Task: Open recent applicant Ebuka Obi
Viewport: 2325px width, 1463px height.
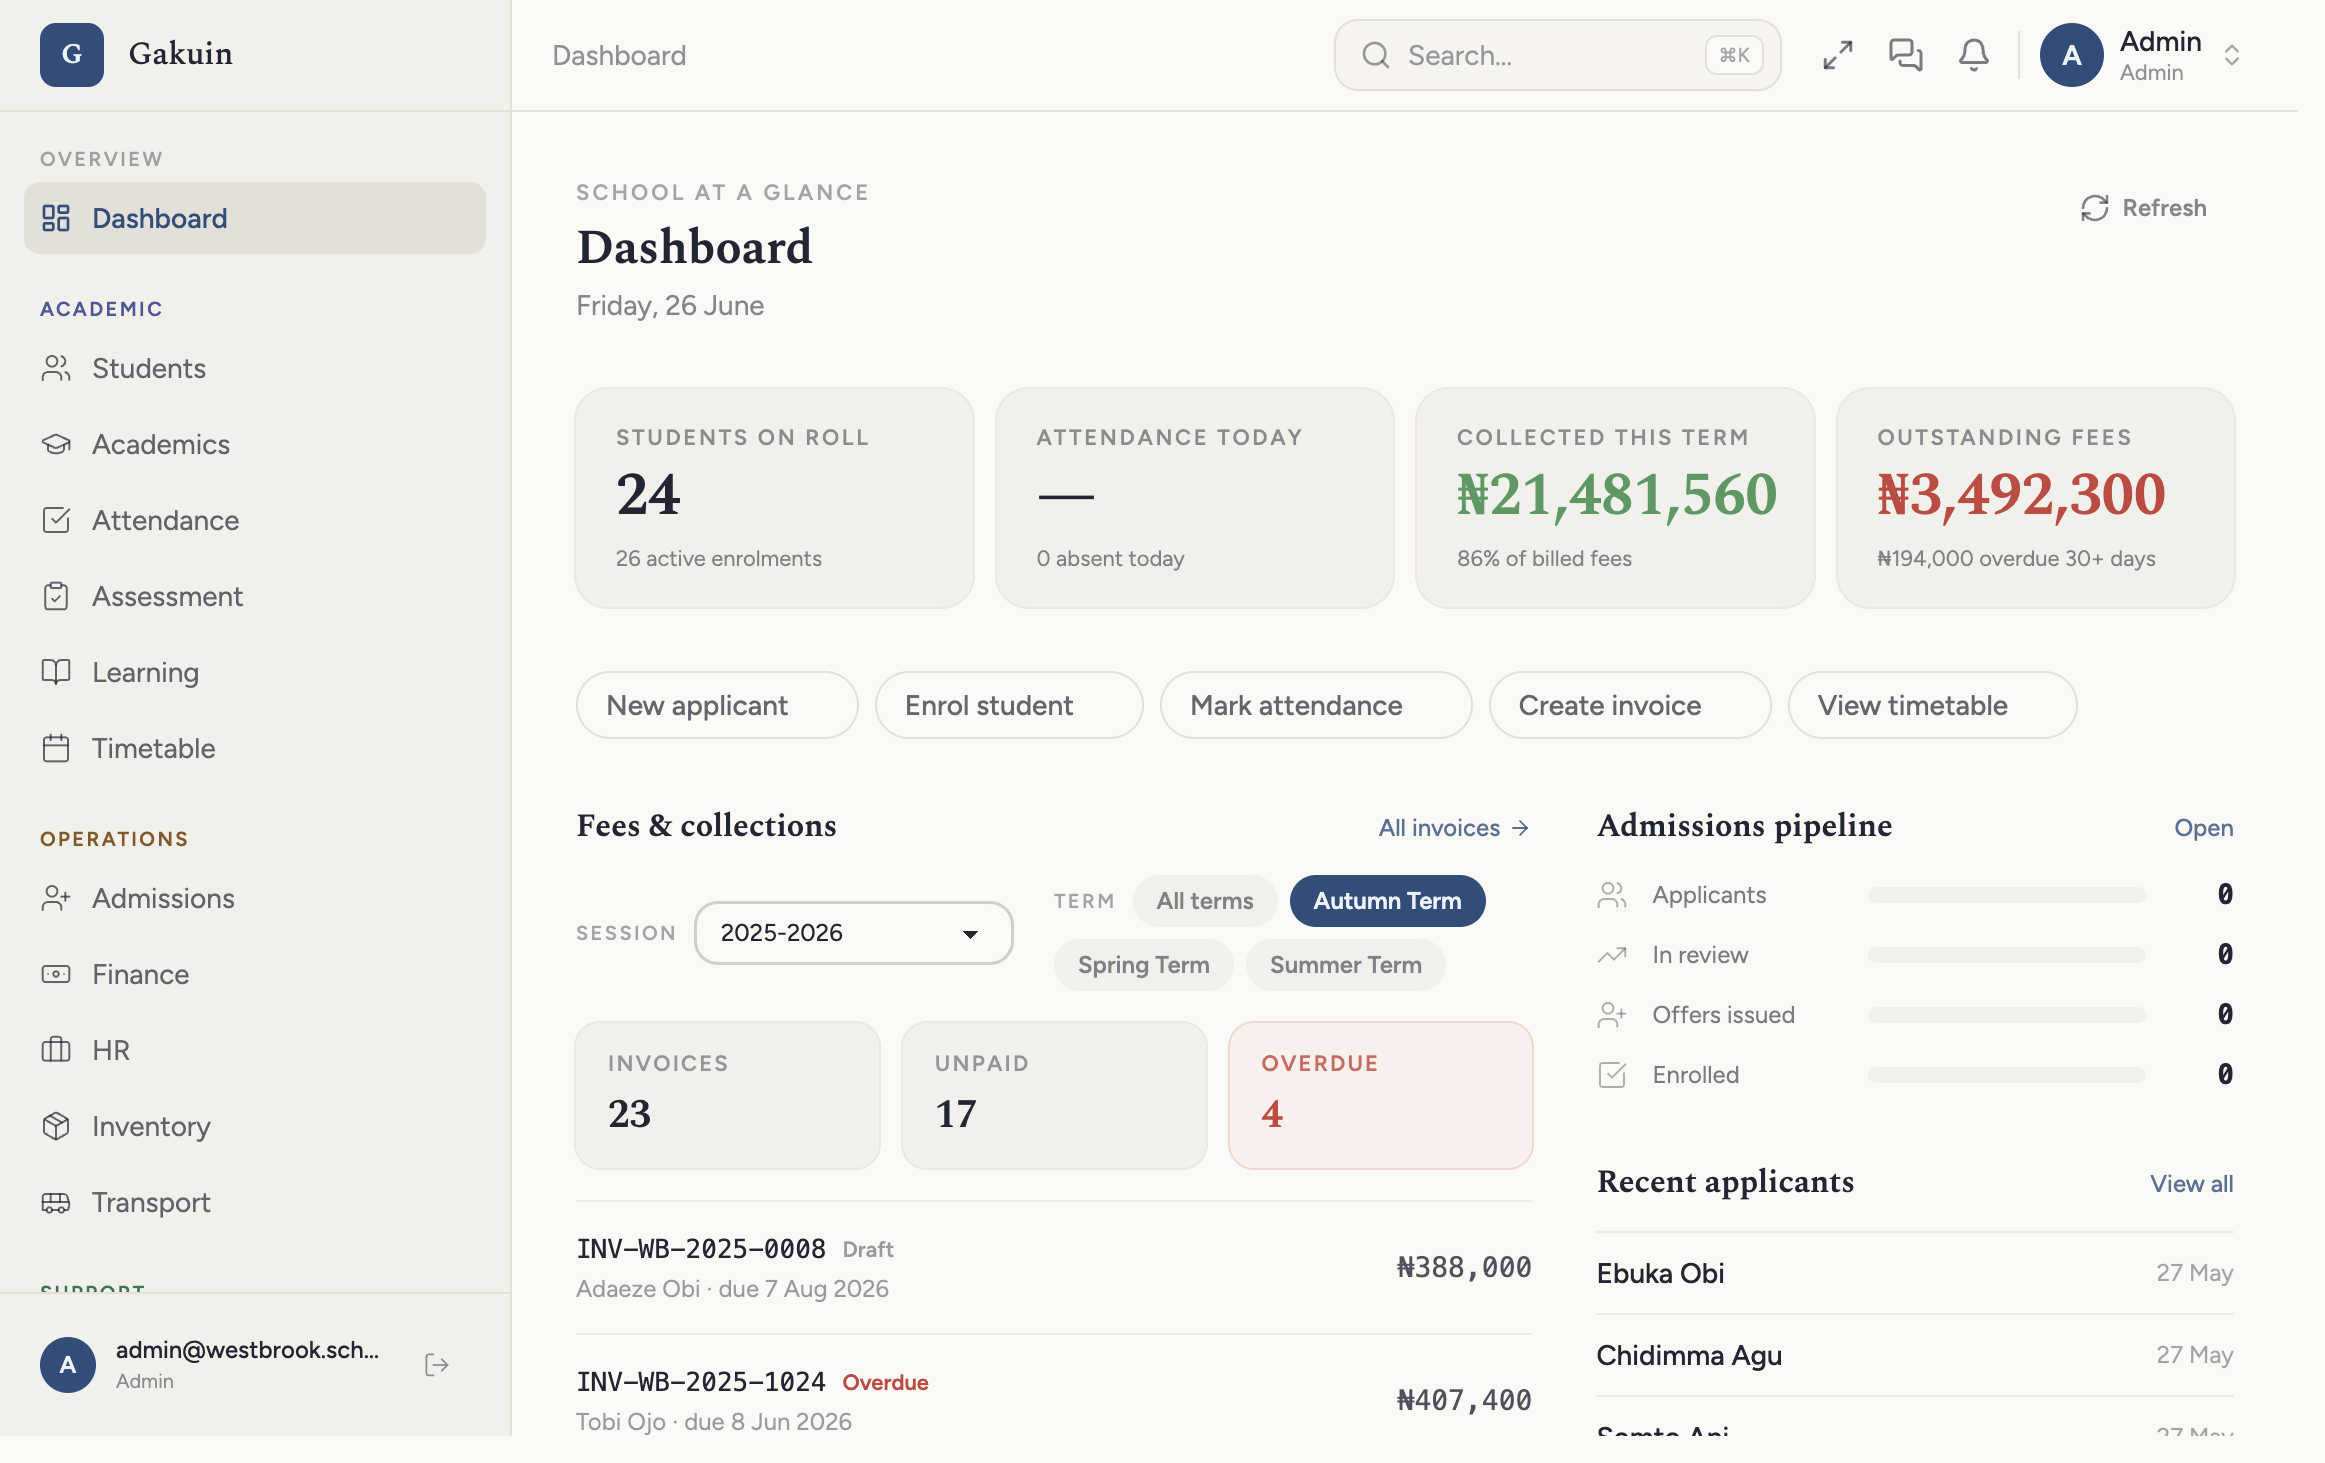Action: point(1915,1273)
